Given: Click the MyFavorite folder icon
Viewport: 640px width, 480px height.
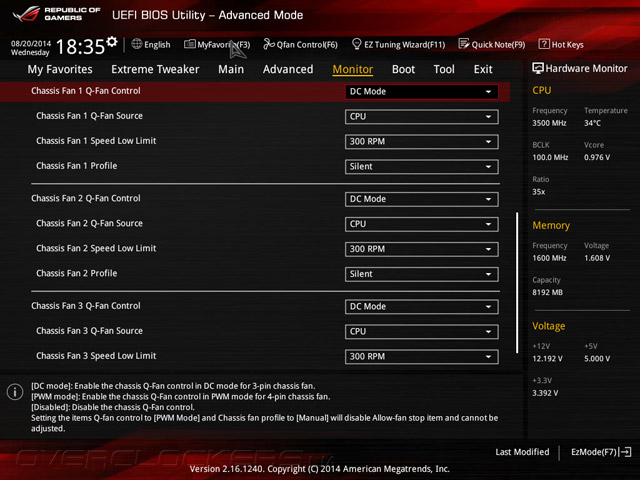Looking at the screenshot, I should (189, 44).
